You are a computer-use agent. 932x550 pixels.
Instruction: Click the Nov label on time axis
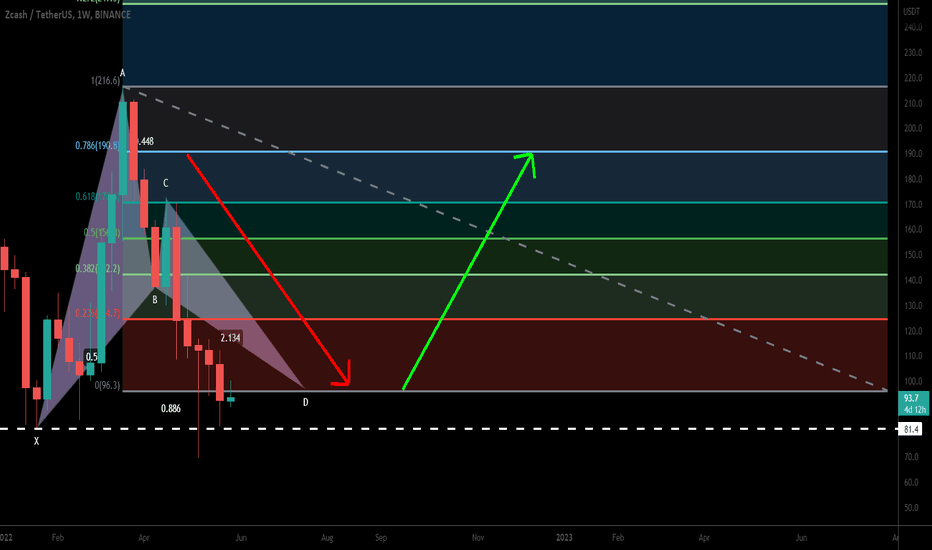tap(478, 538)
